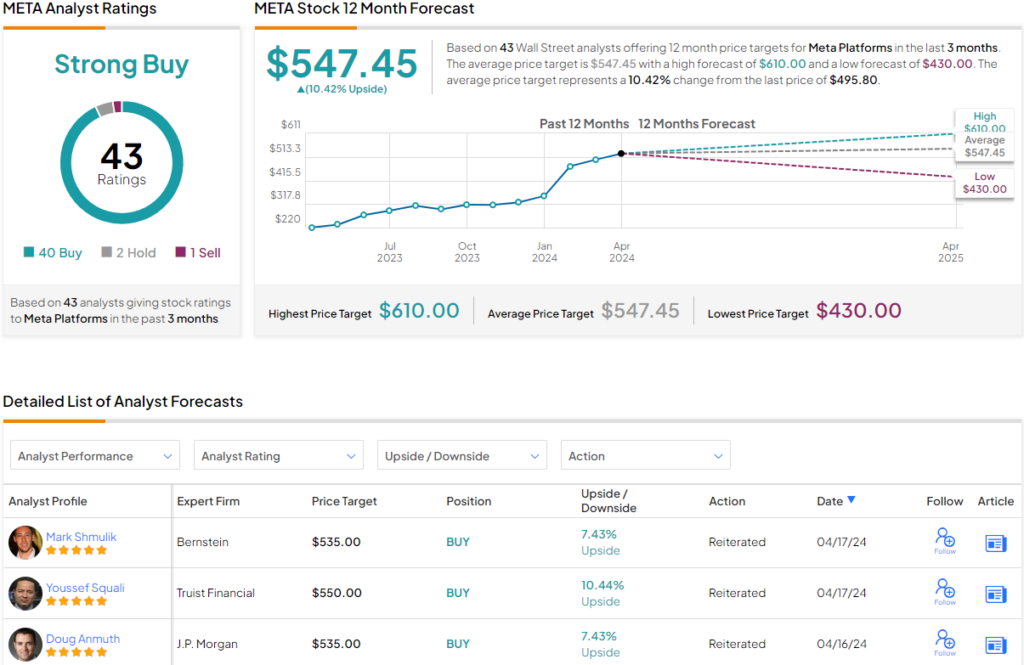
Task: Open article for Bernstein rating
Action: (995, 543)
